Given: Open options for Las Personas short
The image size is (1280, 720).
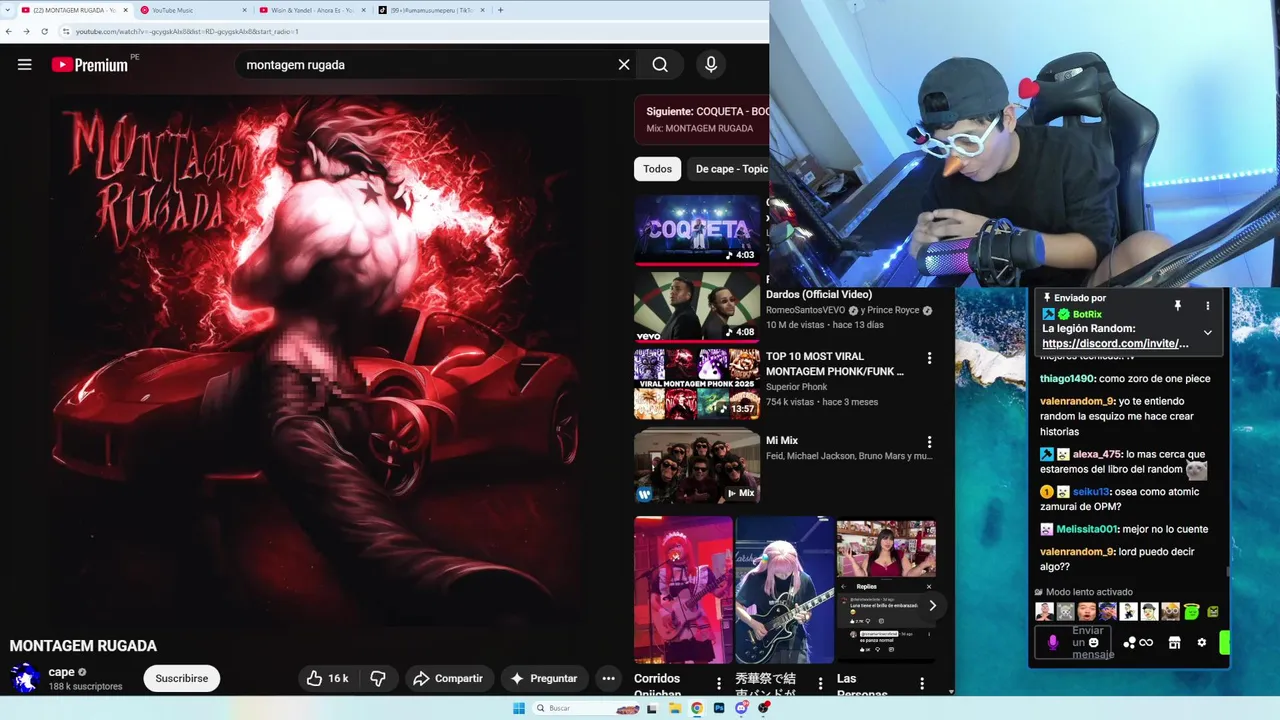Looking at the screenshot, I should pos(922,684).
